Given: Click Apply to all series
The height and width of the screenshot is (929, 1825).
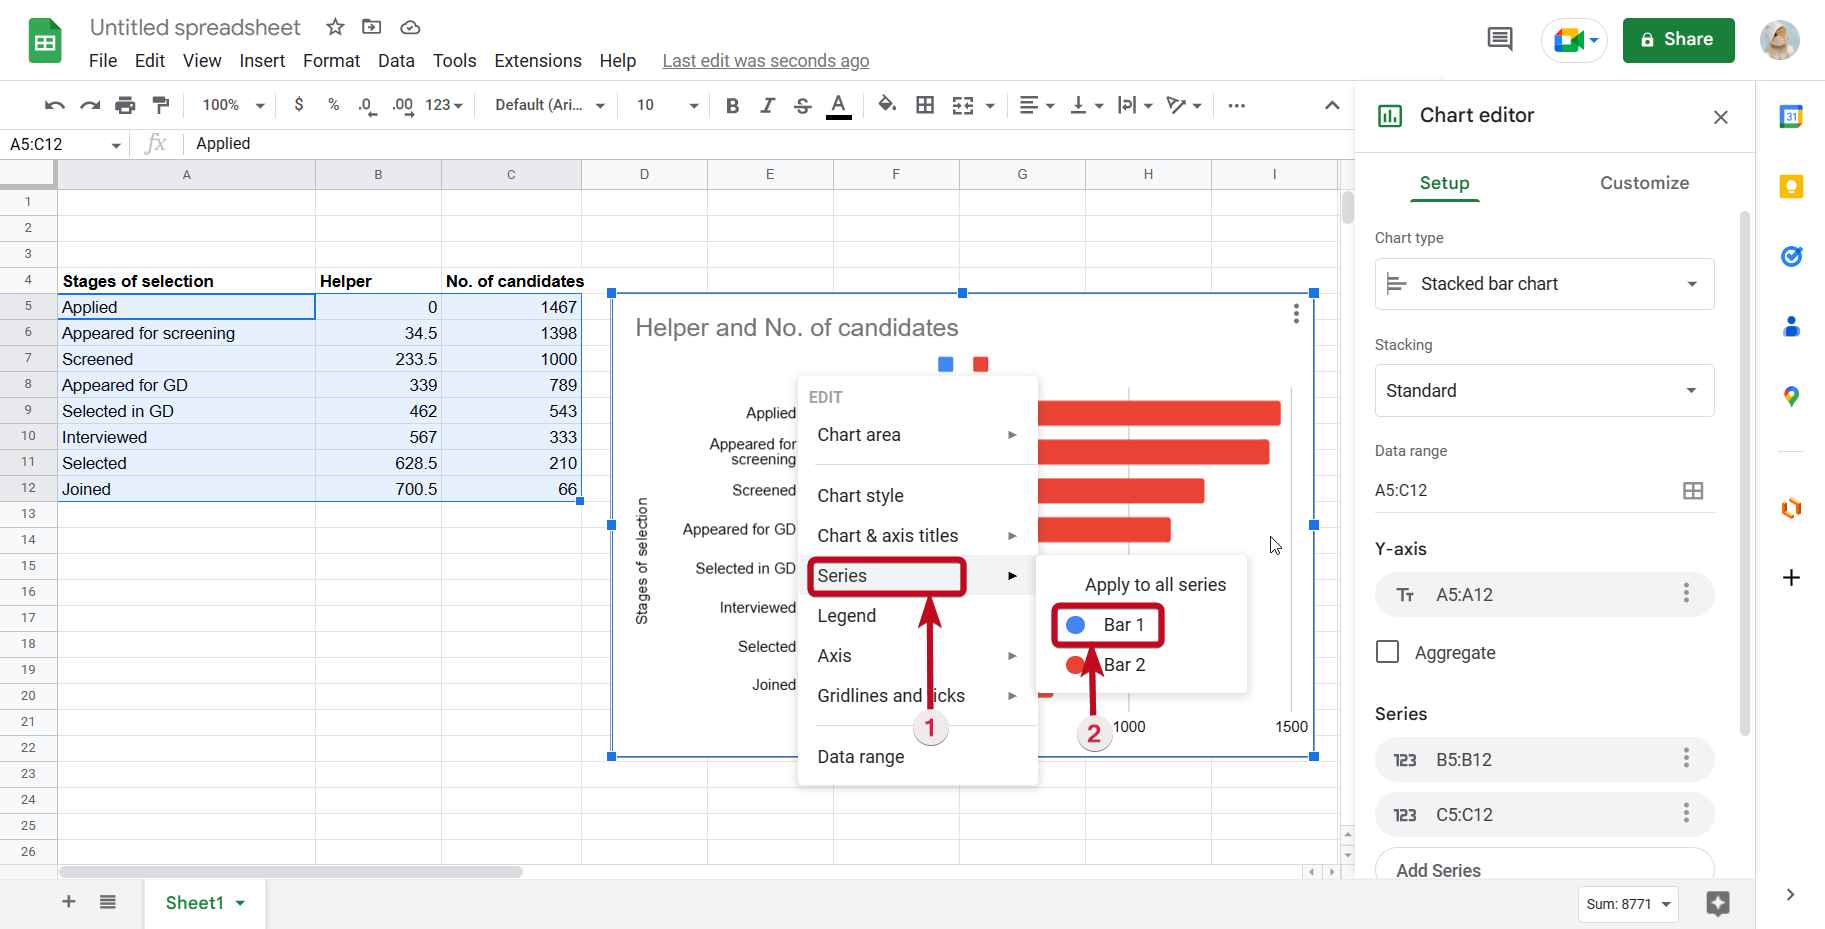Looking at the screenshot, I should tap(1155, 585).
